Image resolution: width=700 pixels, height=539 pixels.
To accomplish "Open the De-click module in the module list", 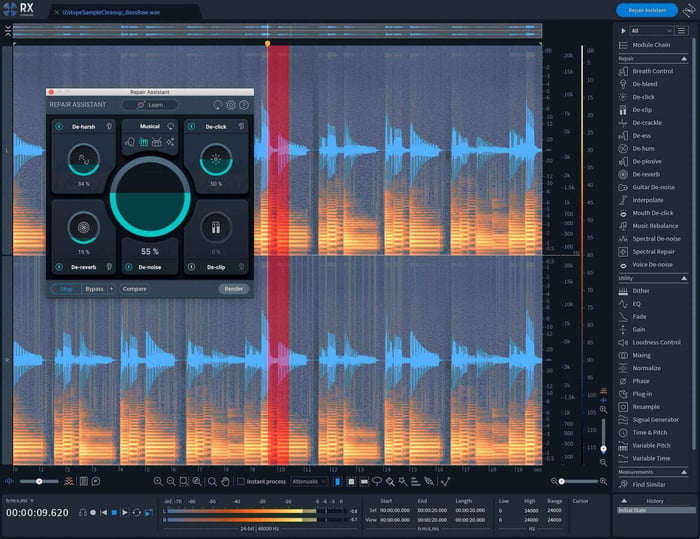I will (x=637, y=97).
